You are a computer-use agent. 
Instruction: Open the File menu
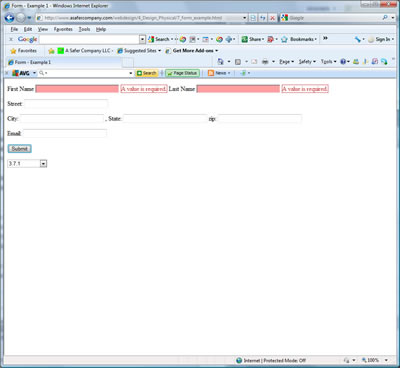(x=14, y=29)
